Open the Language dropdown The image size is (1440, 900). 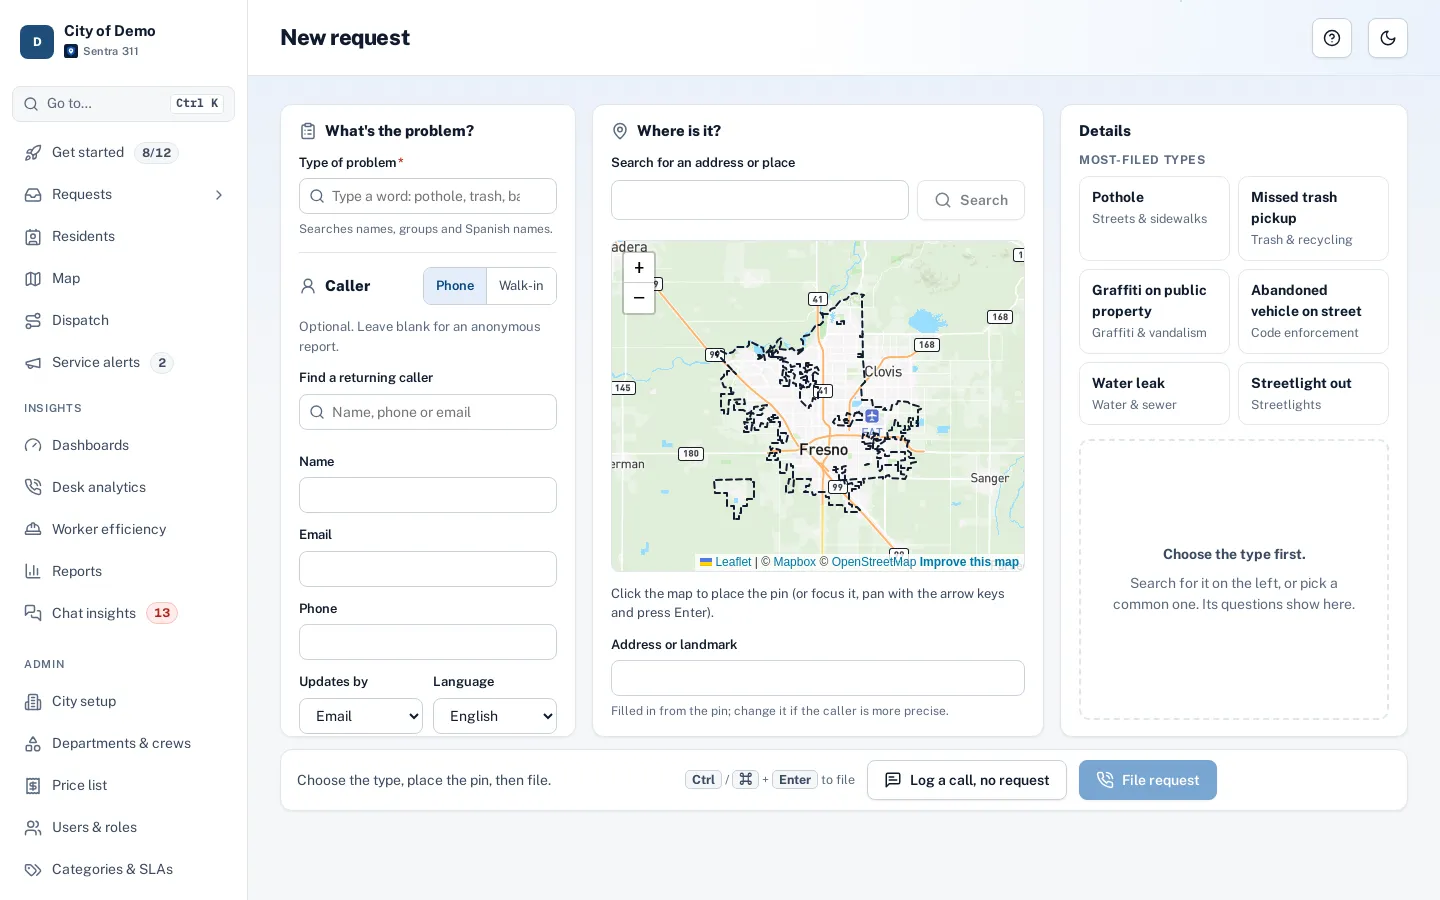(495, 716)
